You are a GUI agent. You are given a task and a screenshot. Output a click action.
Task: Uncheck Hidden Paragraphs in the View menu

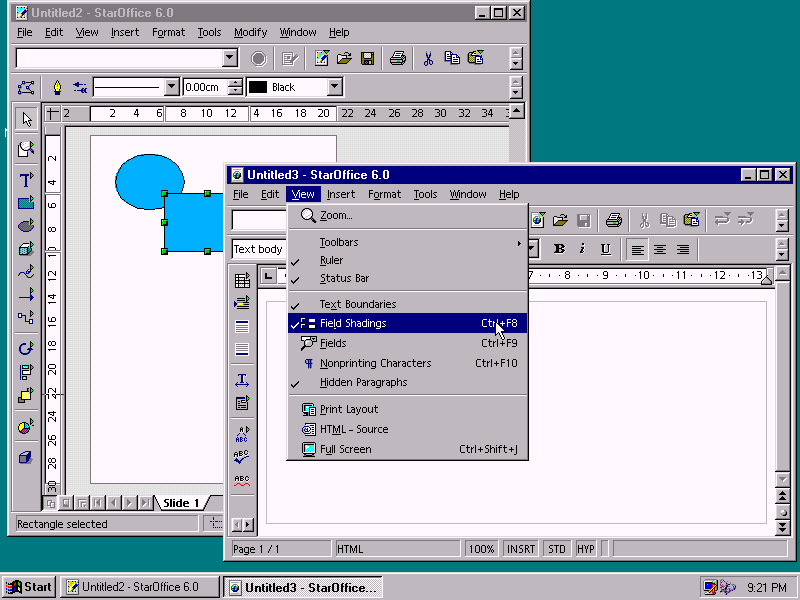click(407, 383)
